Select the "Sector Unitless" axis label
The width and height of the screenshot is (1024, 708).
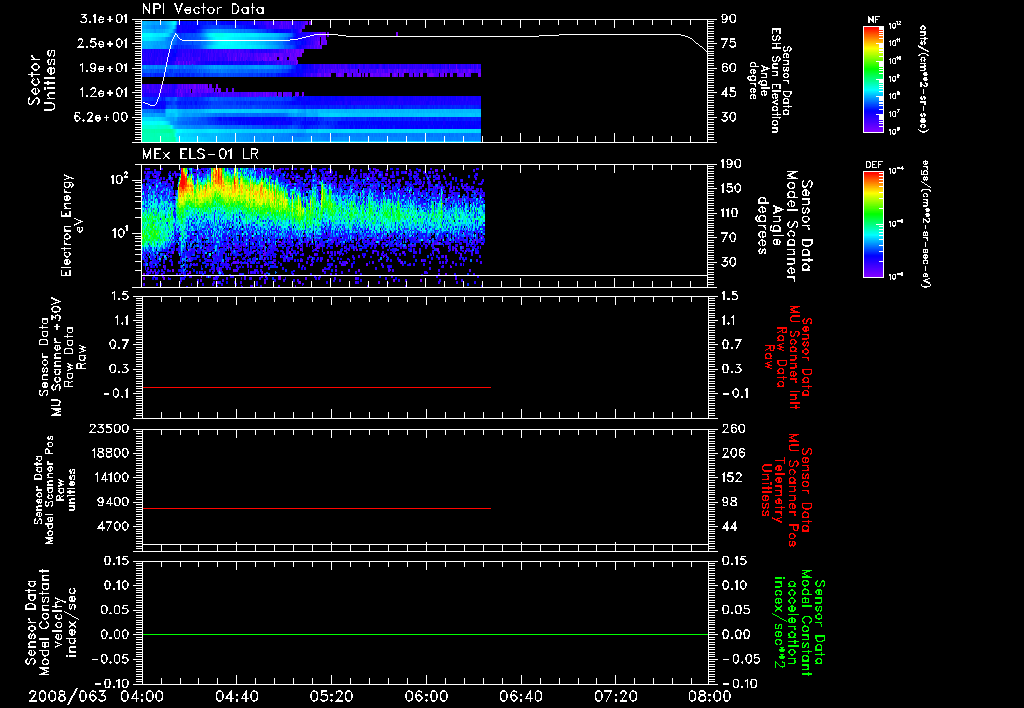click(41, 80)
